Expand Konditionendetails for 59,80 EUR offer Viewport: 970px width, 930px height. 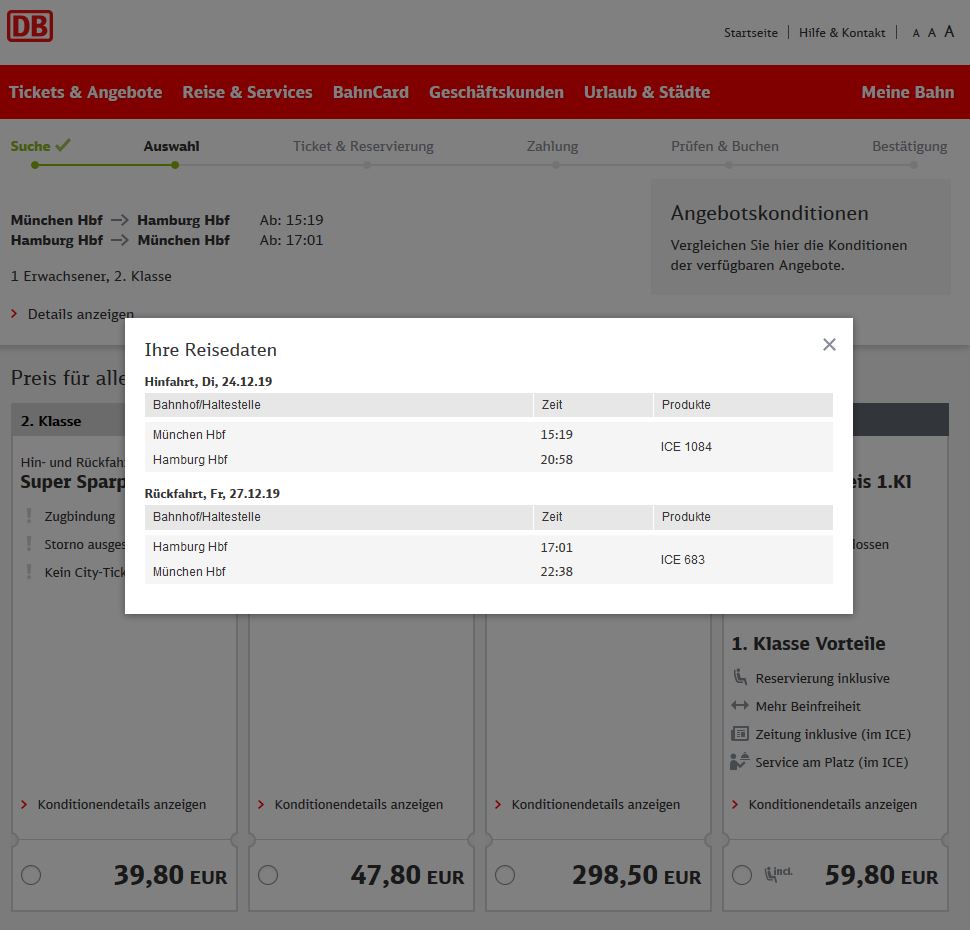tap(832, 804)
